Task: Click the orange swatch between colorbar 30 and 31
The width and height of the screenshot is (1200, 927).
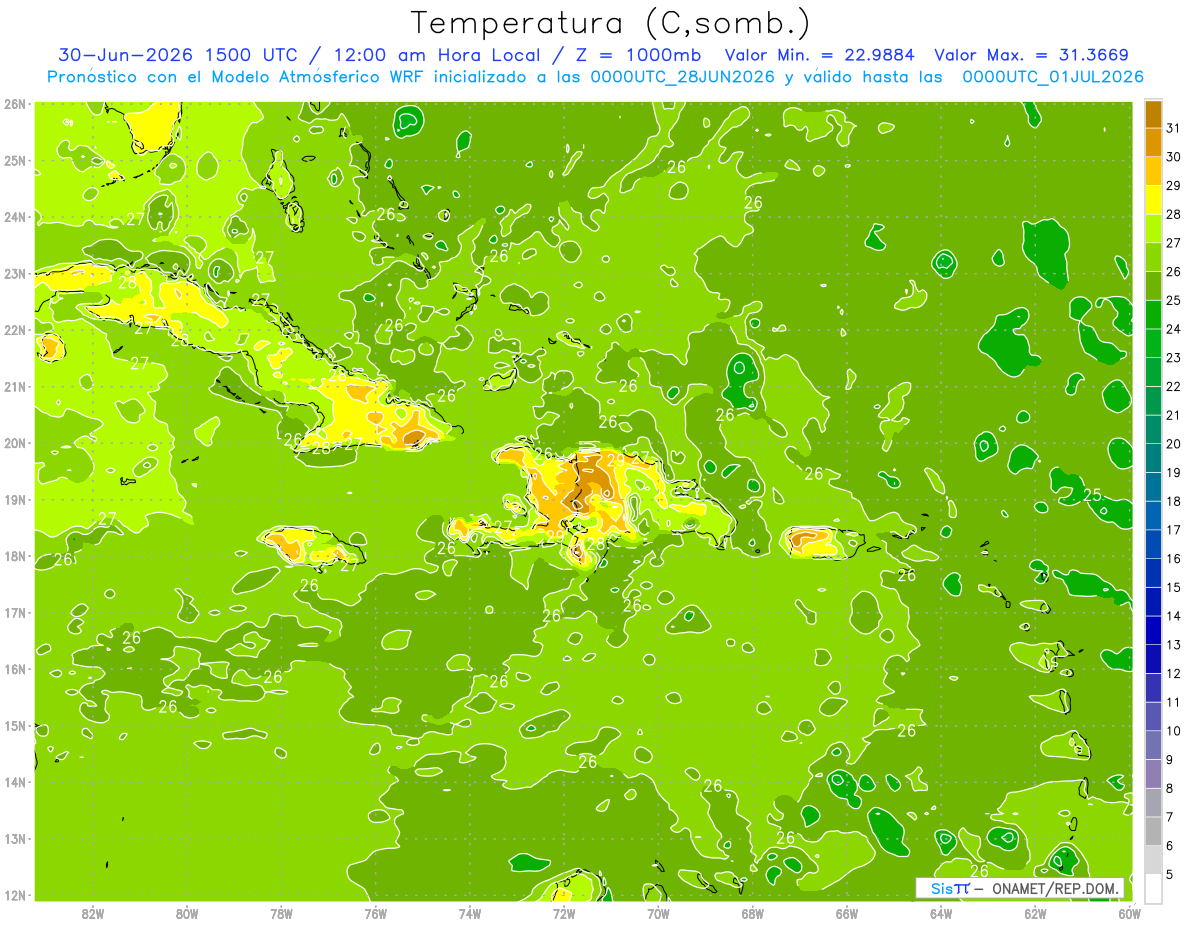Action: click(1153, 142)
